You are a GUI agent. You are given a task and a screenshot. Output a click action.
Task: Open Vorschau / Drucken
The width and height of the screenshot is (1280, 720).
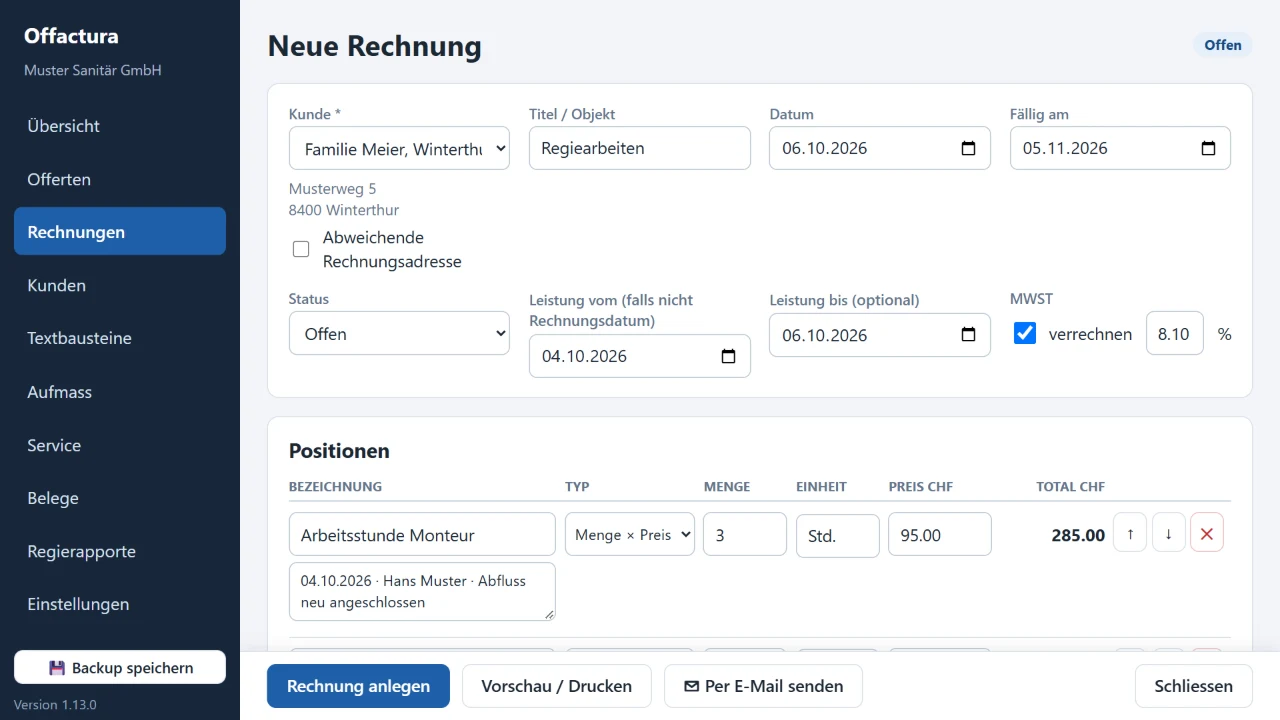pyautogui.click(x=556, y=686)
